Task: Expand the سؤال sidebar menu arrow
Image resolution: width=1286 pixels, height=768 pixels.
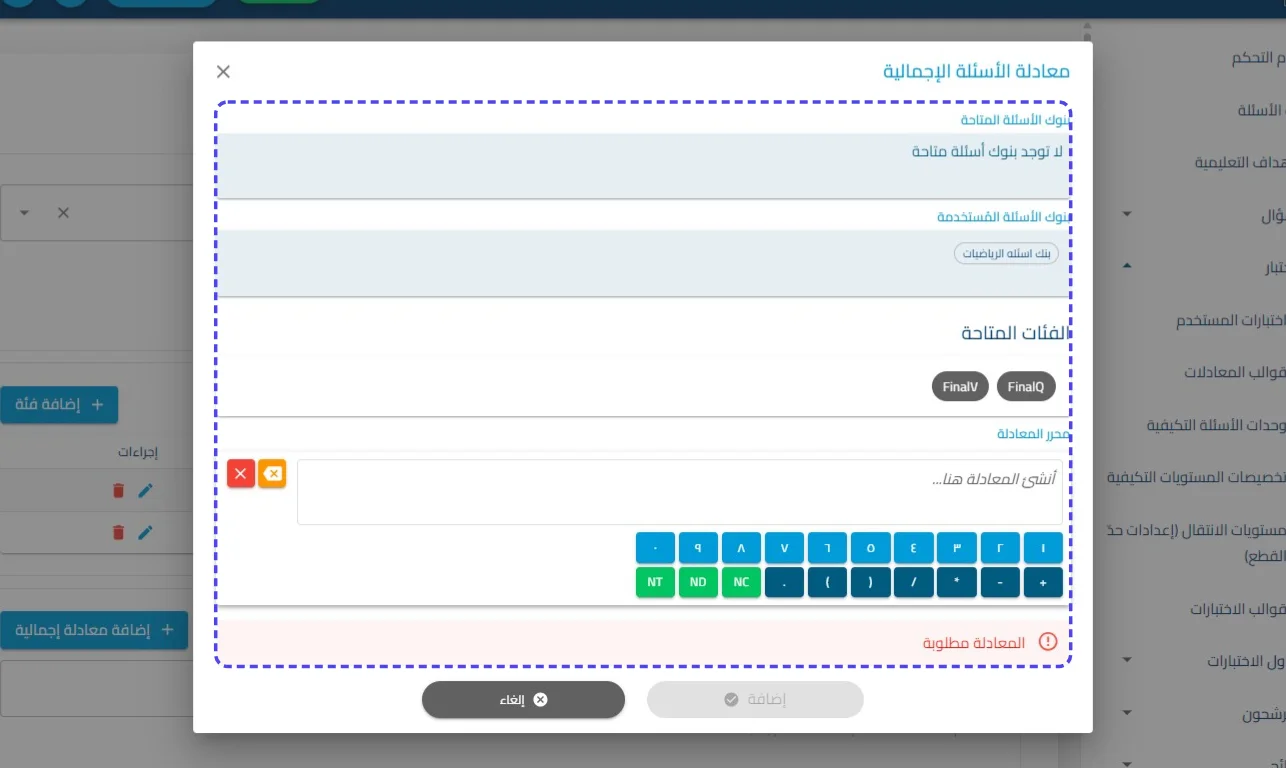Action: 1127,214
